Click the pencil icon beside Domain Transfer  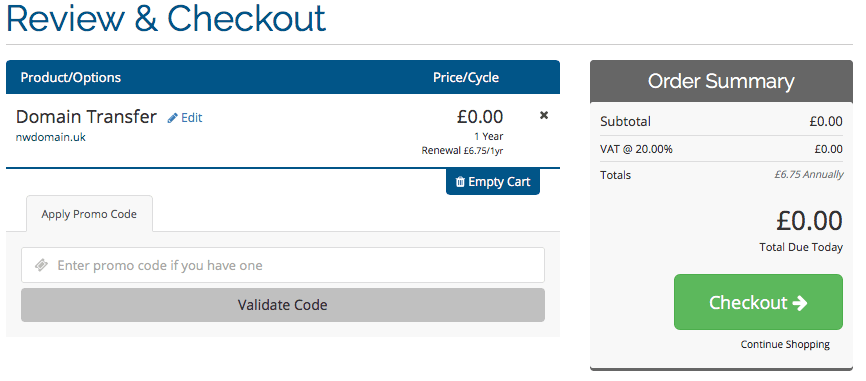pos(173,118)
